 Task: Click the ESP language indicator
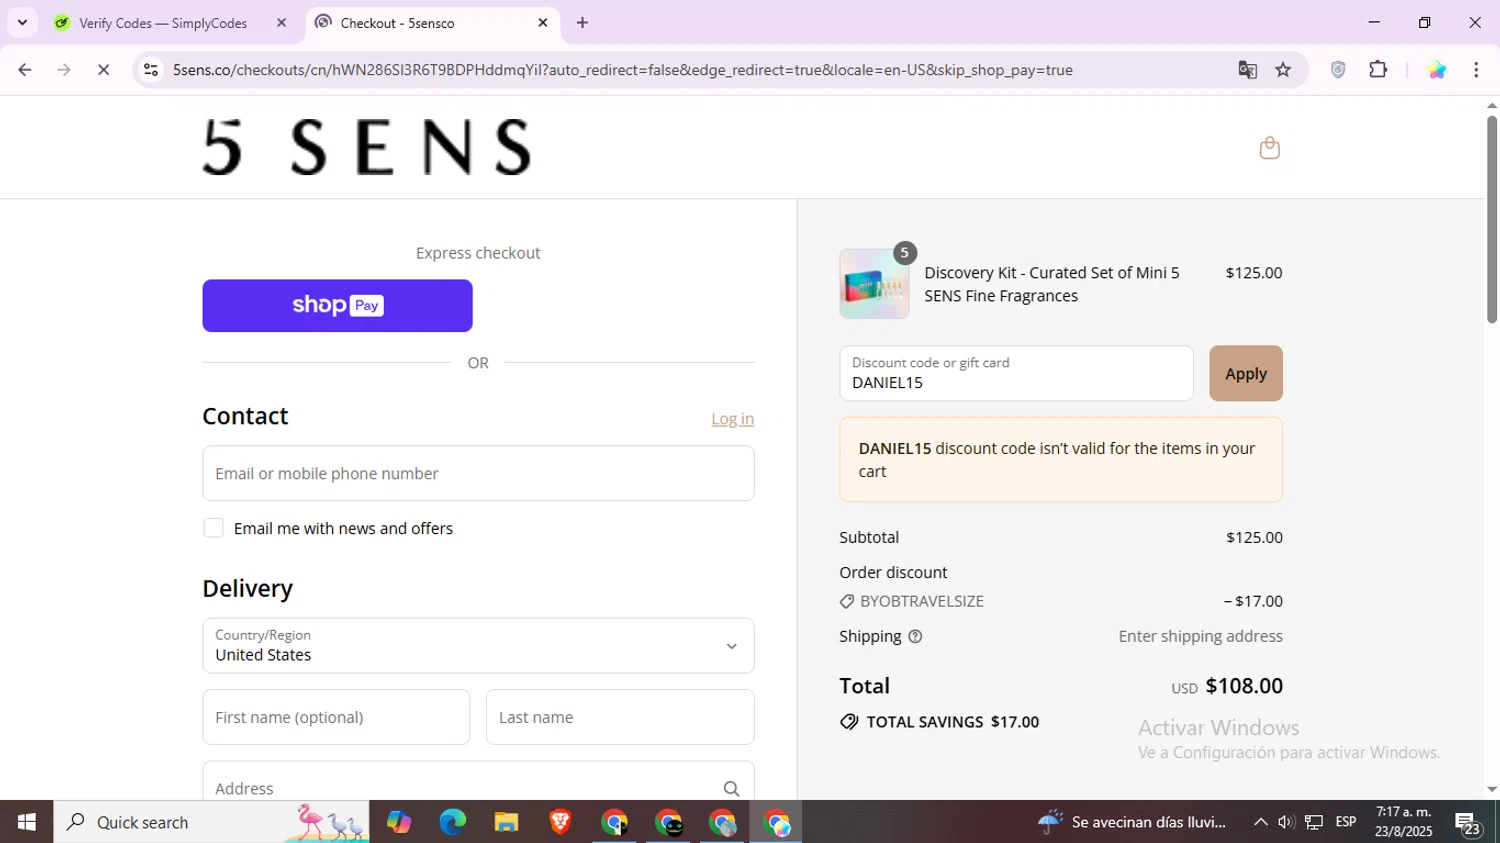pyautogui.click(x=1346, y=822)
